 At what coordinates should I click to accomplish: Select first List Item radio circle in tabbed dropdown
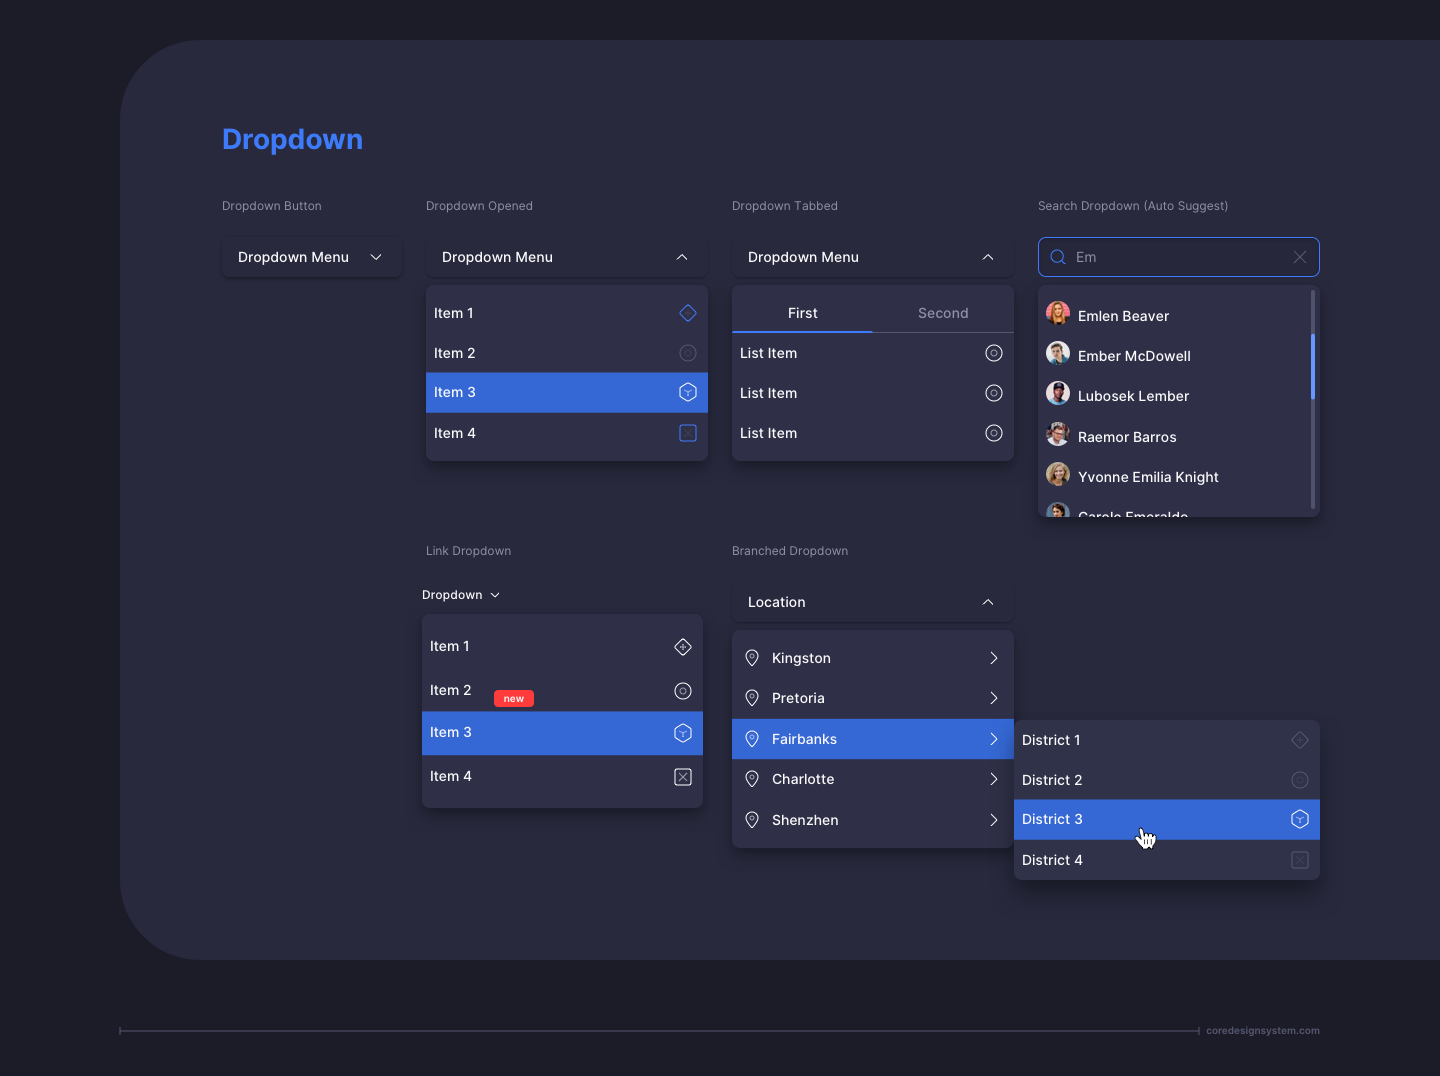(x=994, y=353)
